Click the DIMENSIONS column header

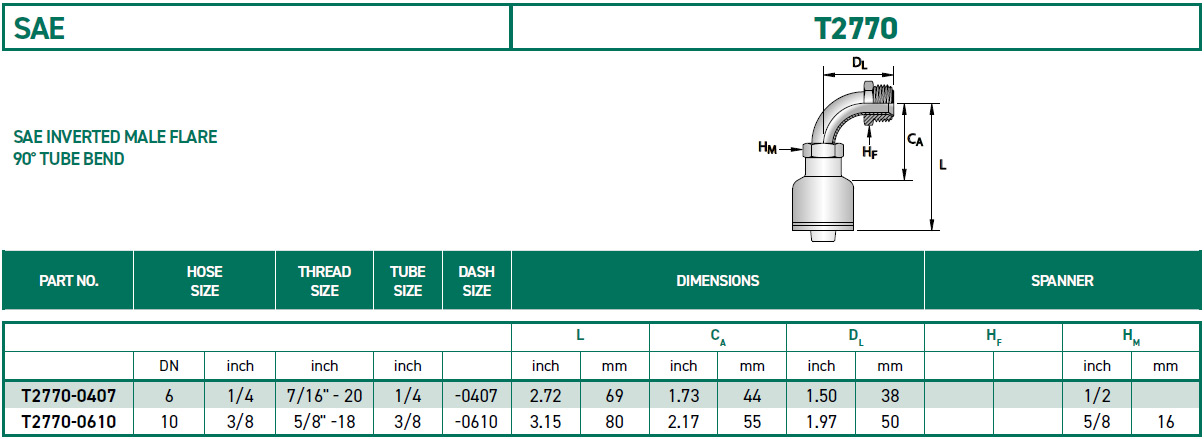coord(717,281)
